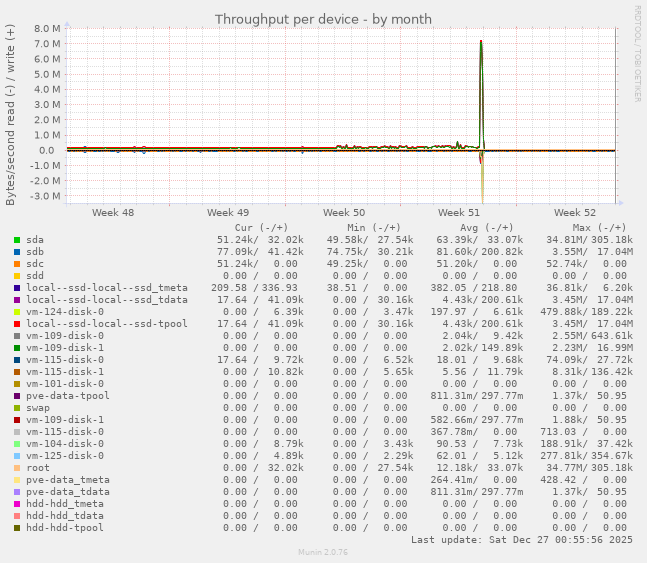This screenshot has width=647, height=563.
Task: Click the graph title 'Throughput per device - by month'
Action: (x=323, y=19)
